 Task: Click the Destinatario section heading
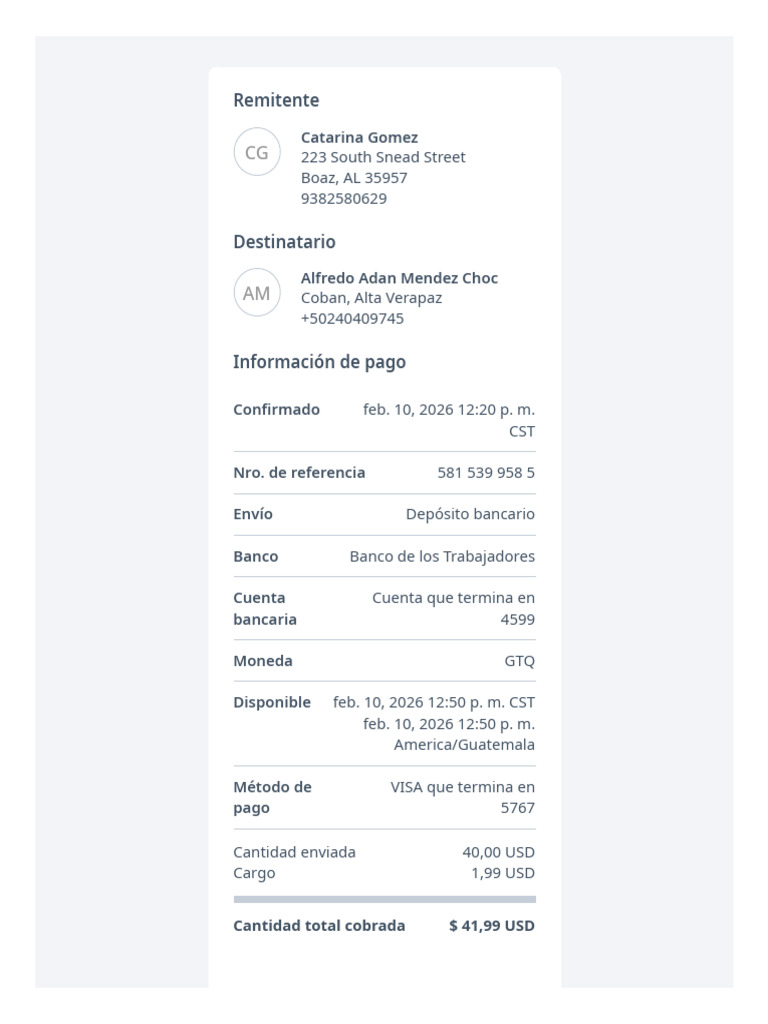(284, 242)
